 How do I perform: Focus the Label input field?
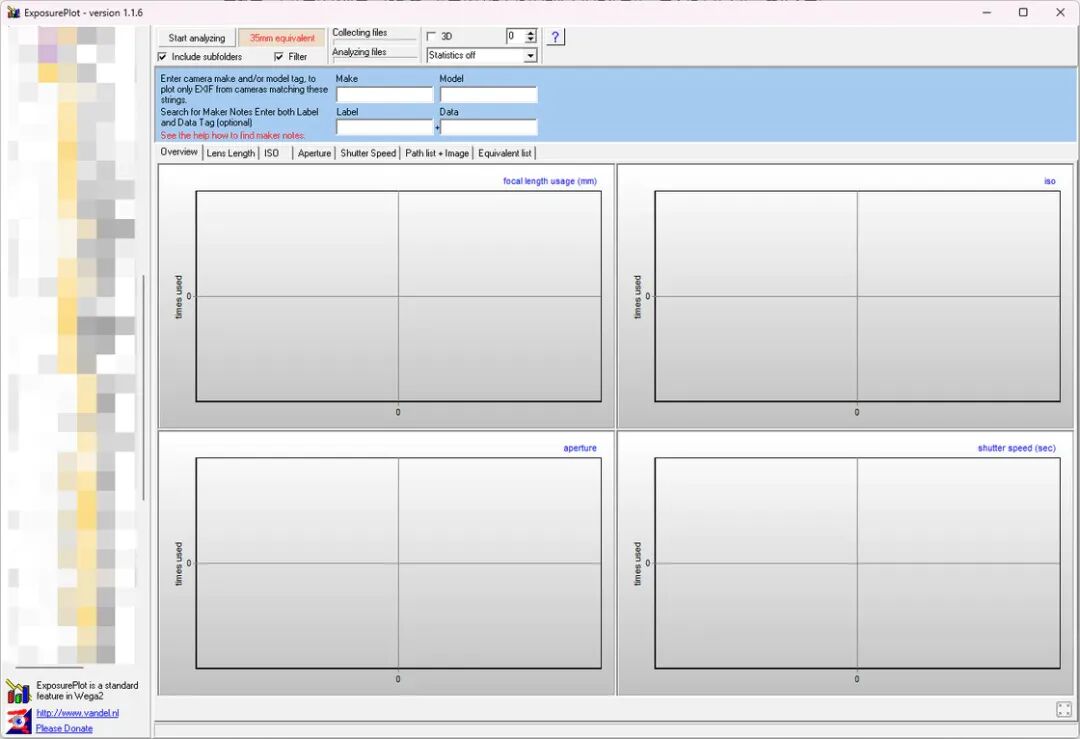[384, 127]
